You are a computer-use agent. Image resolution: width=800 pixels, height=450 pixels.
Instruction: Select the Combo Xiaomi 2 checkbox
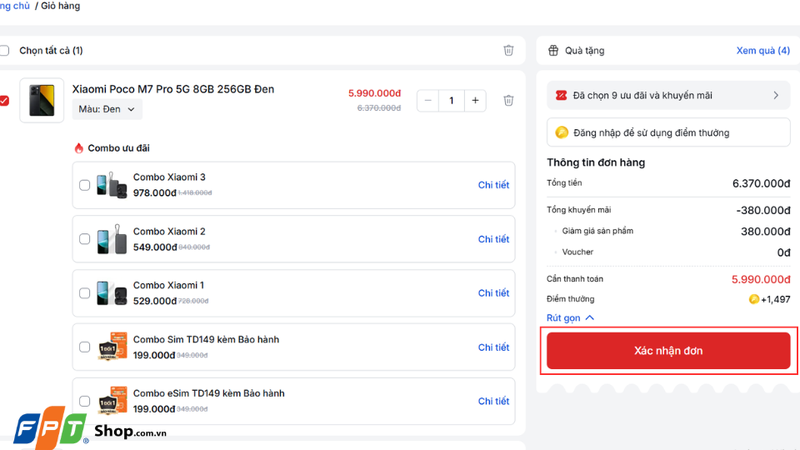tap(85, 239)
